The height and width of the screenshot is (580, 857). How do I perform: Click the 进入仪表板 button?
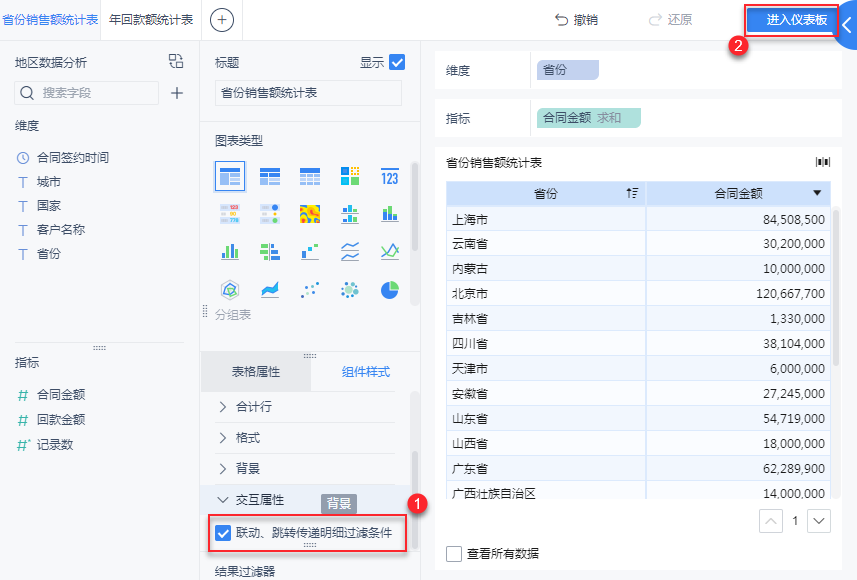(791, 20)
